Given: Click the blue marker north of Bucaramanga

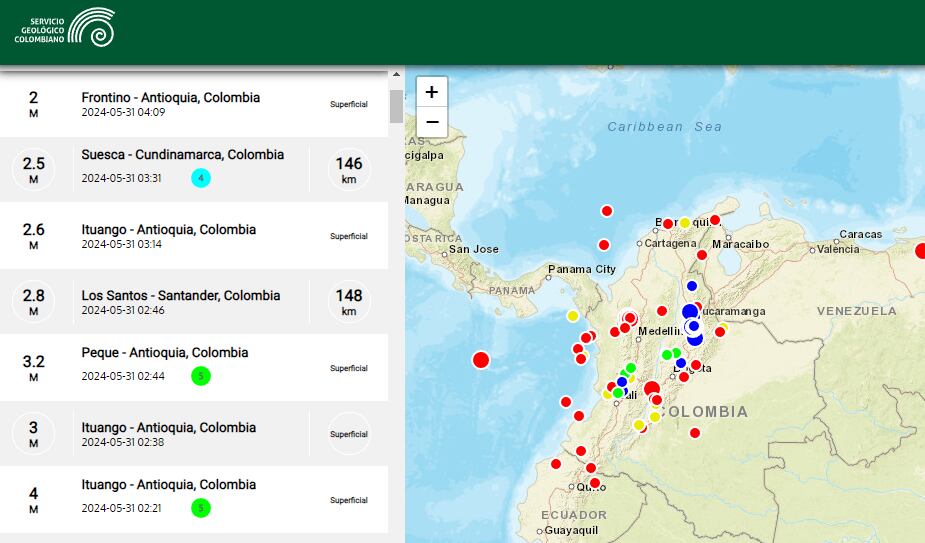Looking at the screenshot, I should pos(692,286).
